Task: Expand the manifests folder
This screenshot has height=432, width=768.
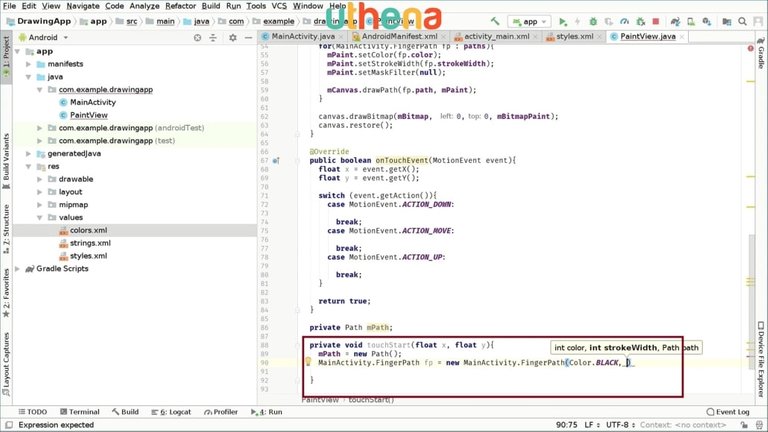Action: click(39, 63)
